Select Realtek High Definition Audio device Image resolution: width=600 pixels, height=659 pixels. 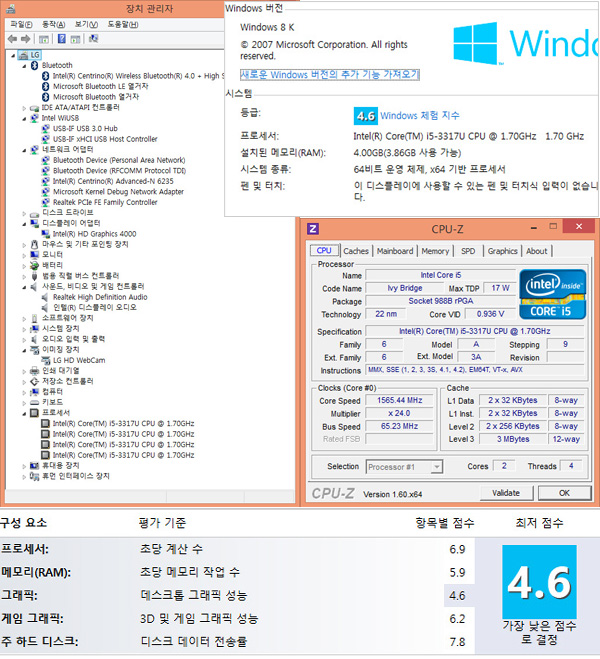pos(100,298)
